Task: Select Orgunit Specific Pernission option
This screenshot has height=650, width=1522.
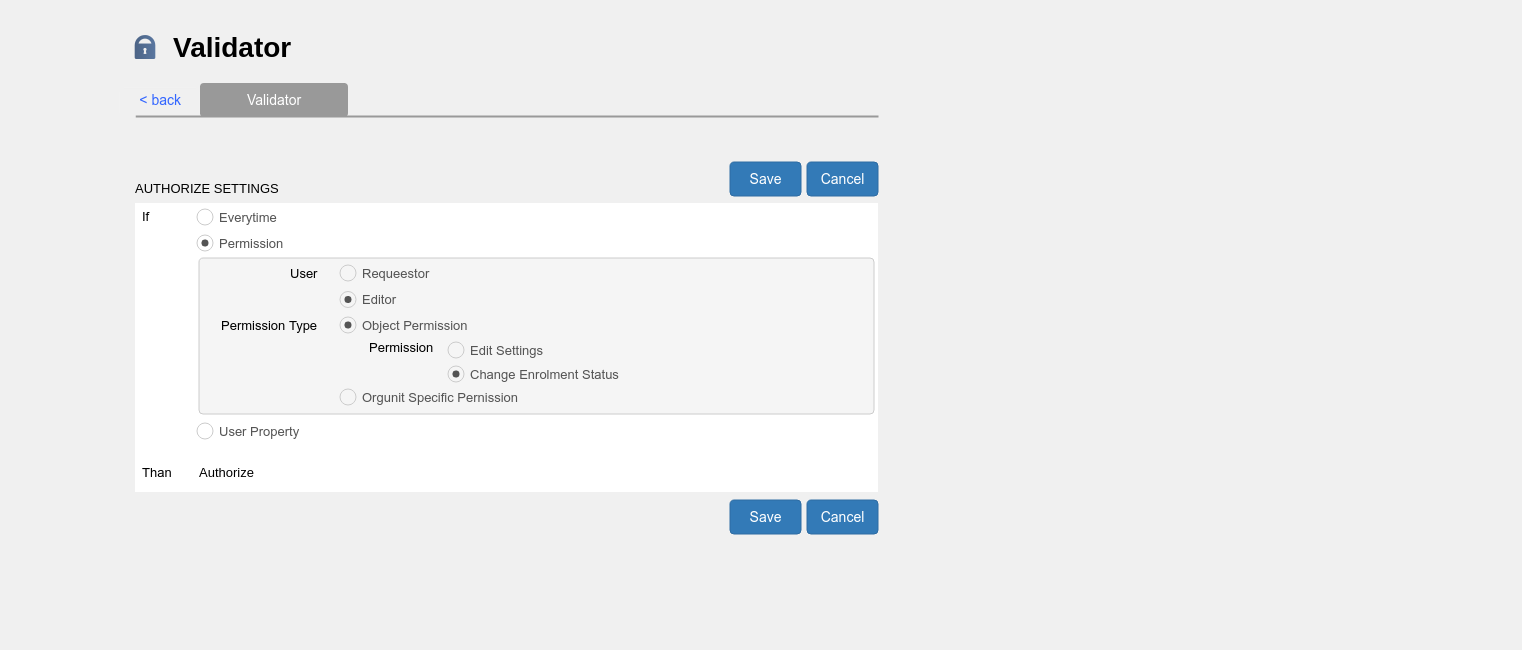Action: pyautogui.click(x=348, y=397)
